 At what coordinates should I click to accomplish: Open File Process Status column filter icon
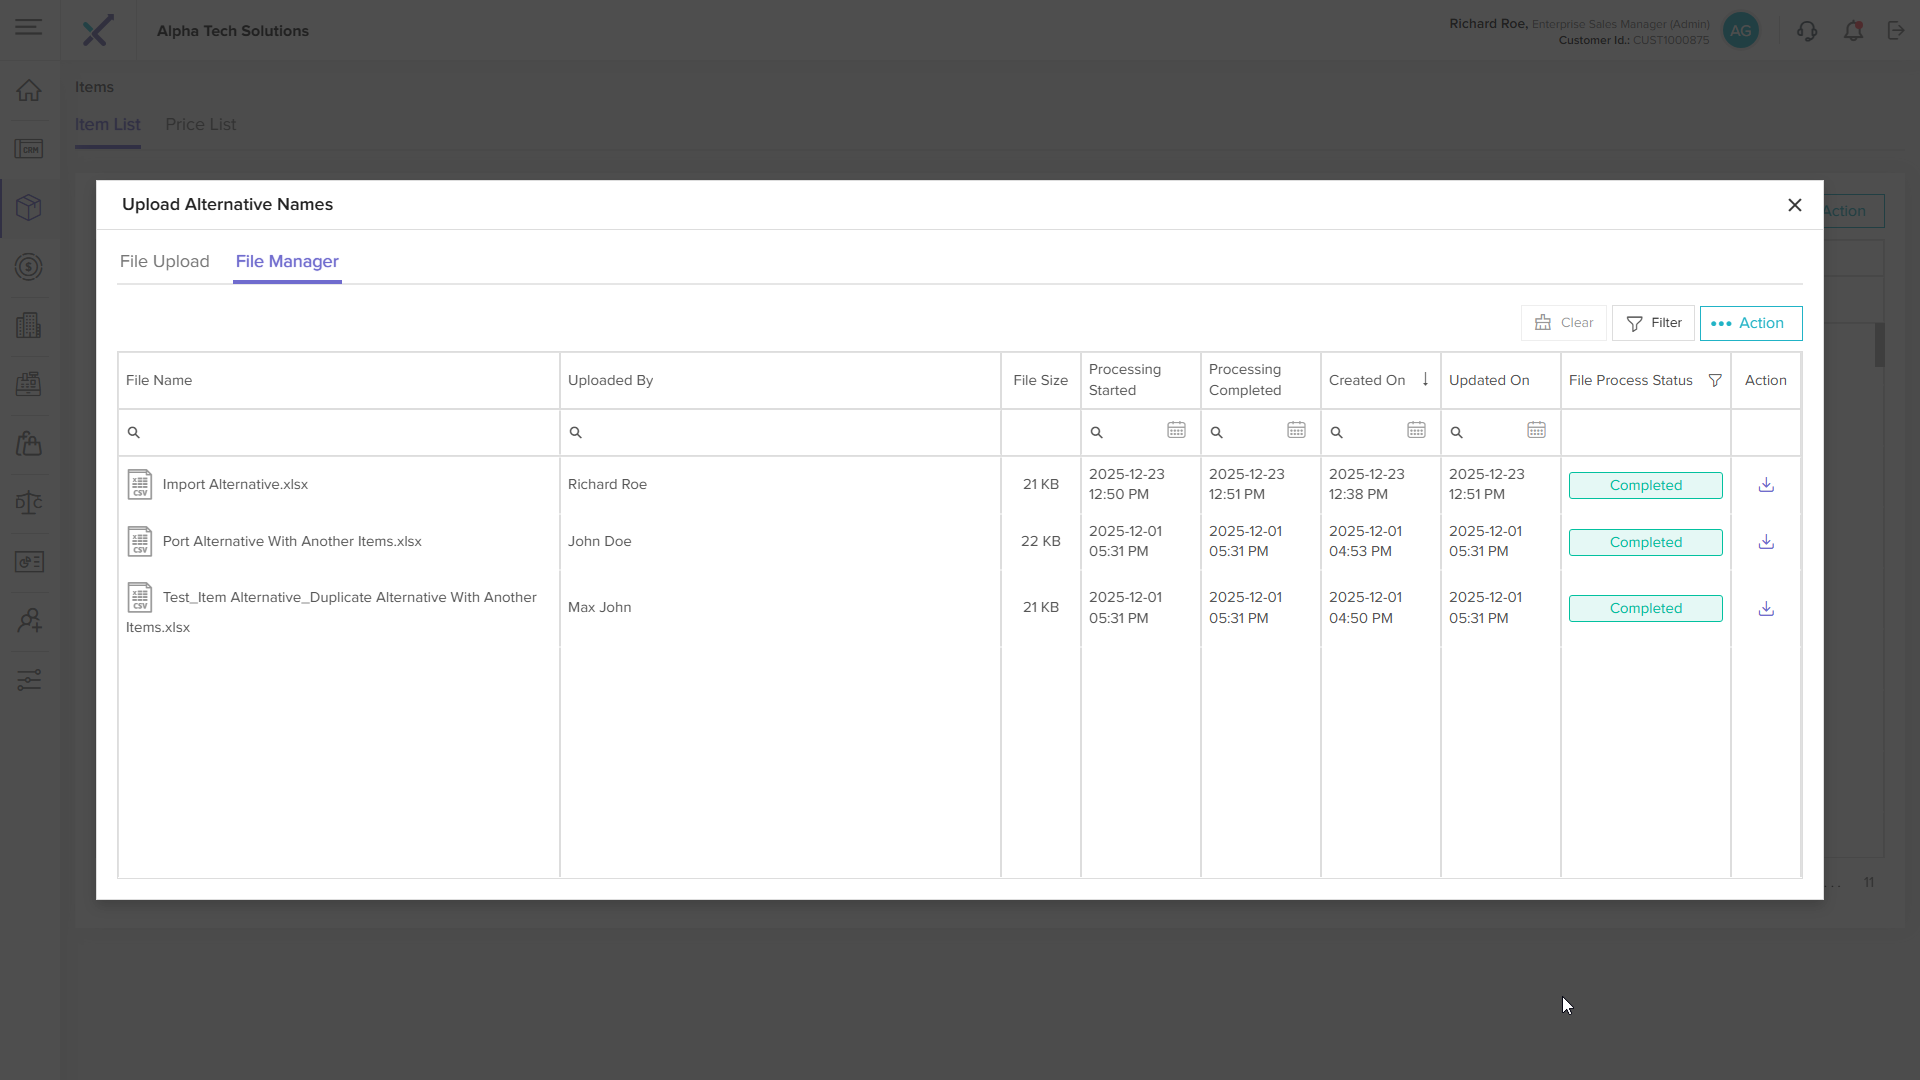point(1715,380)
